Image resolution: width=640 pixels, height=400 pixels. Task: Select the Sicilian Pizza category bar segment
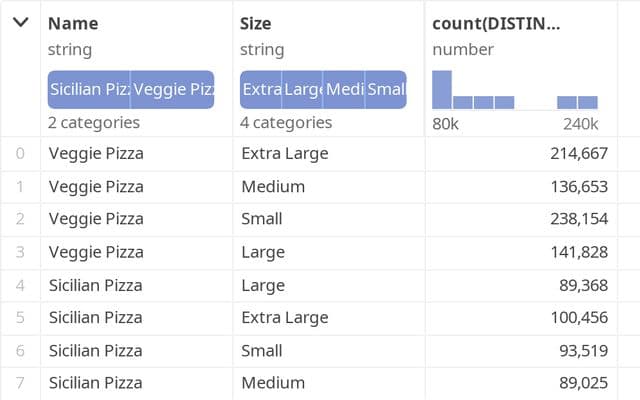(89, 89)
